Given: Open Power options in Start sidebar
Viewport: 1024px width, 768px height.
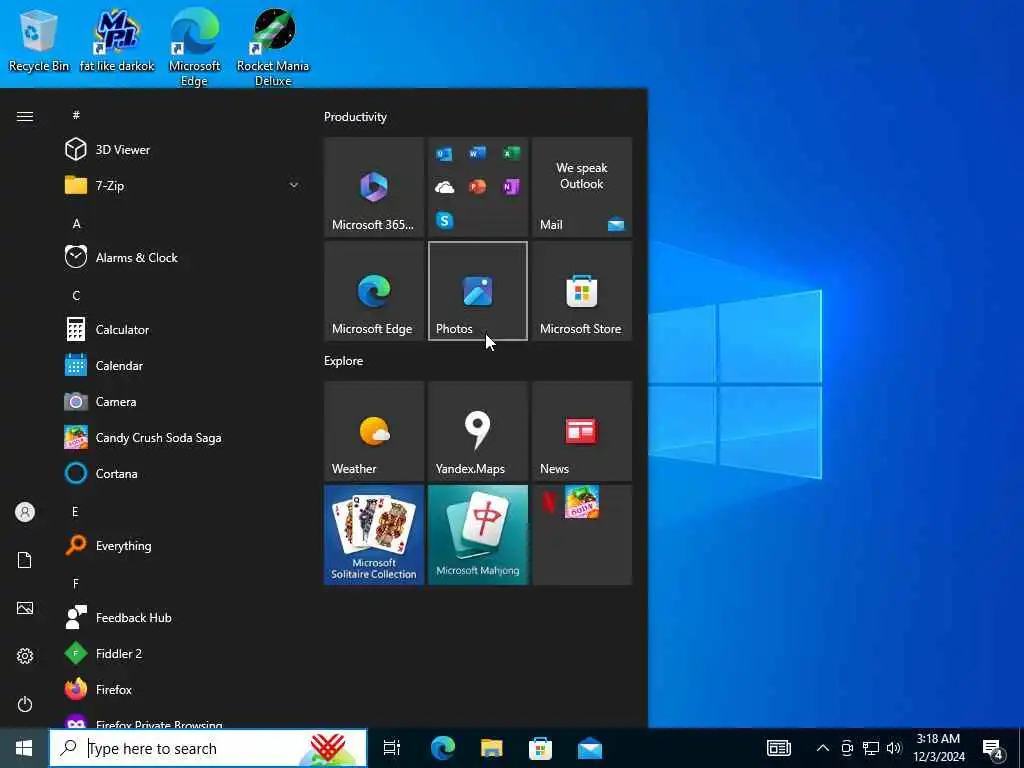Looking at the screenshot, I should 25,704.
